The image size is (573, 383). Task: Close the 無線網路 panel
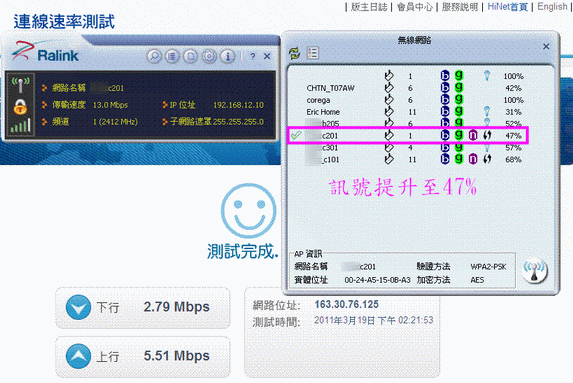tap(546, 46)
